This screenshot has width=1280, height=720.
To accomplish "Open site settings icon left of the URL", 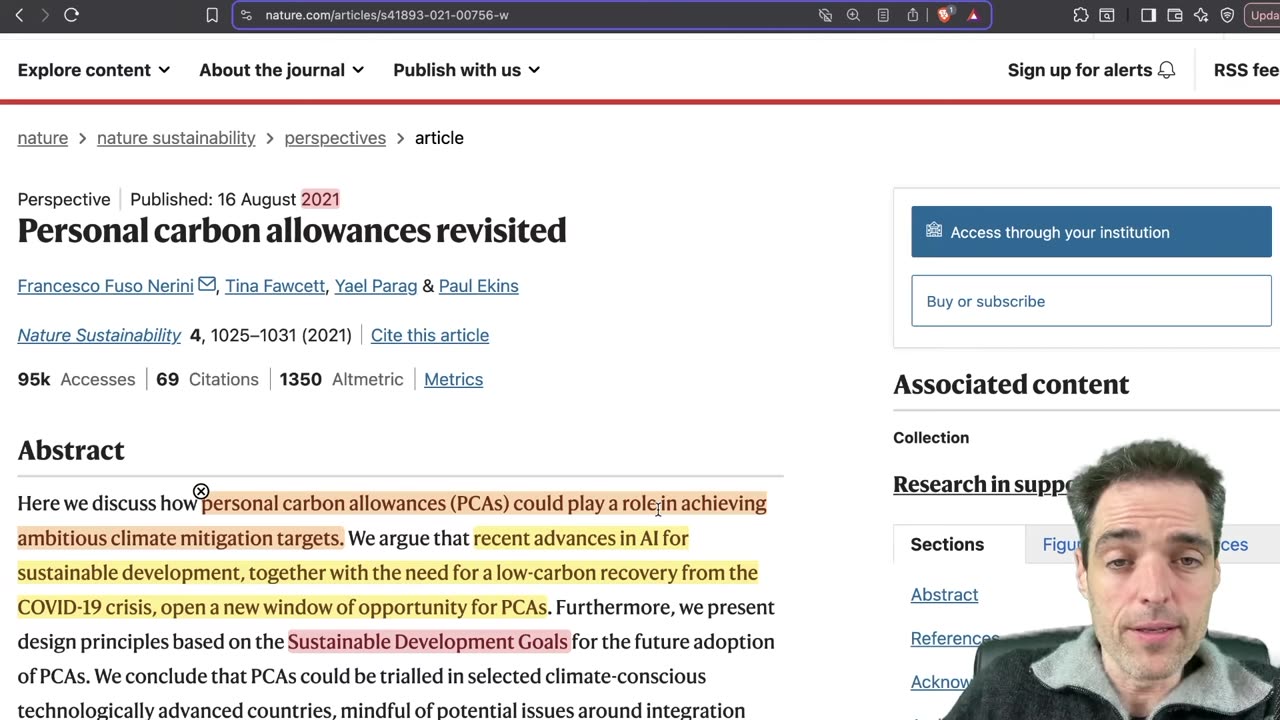I will pyautogui.click(x=247, y=15).
